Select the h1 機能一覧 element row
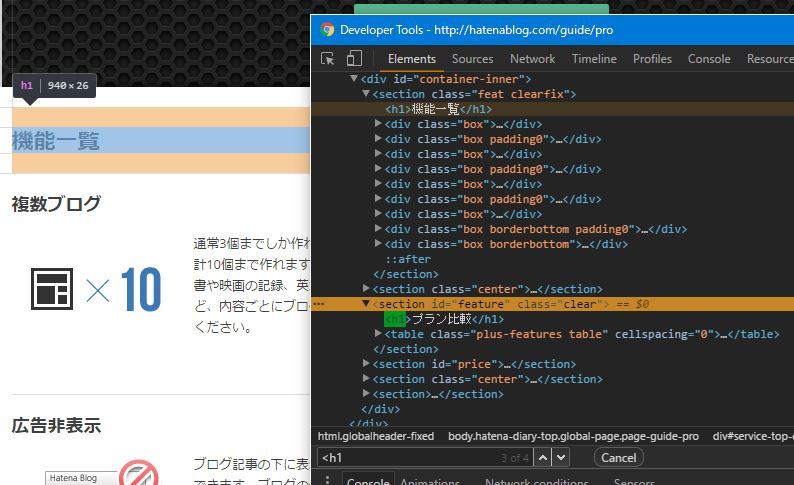 pos(552,109)
